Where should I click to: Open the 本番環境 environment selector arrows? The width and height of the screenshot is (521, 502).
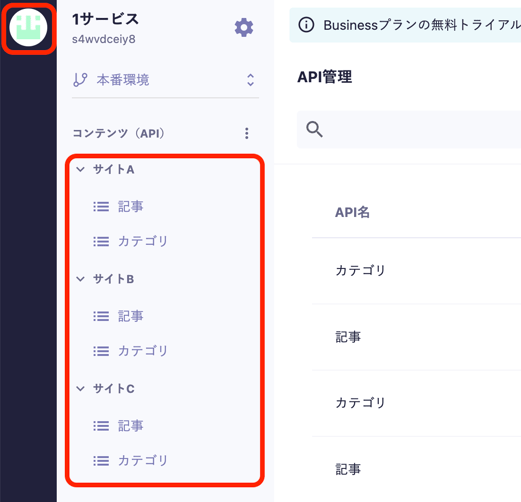pyautogui.click(x=250, y=80)
